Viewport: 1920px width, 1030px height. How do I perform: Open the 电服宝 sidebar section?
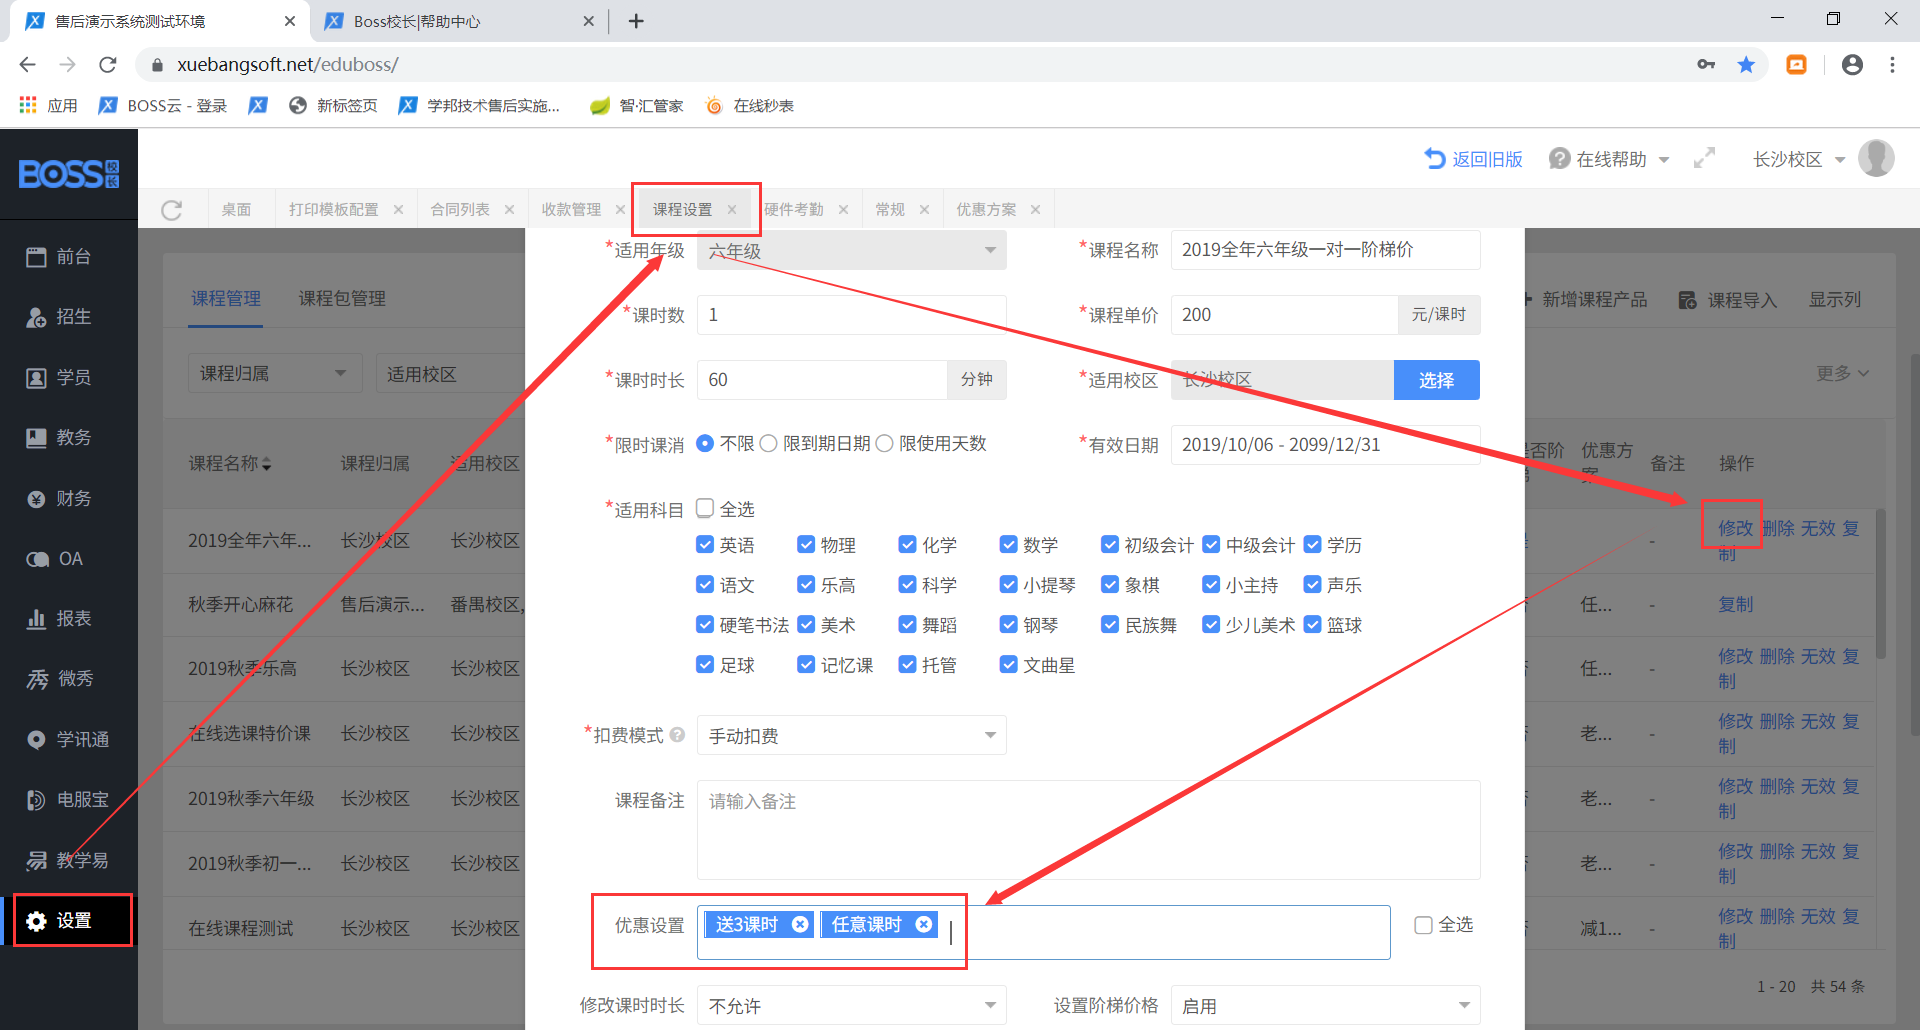click(x=68, y=800)
